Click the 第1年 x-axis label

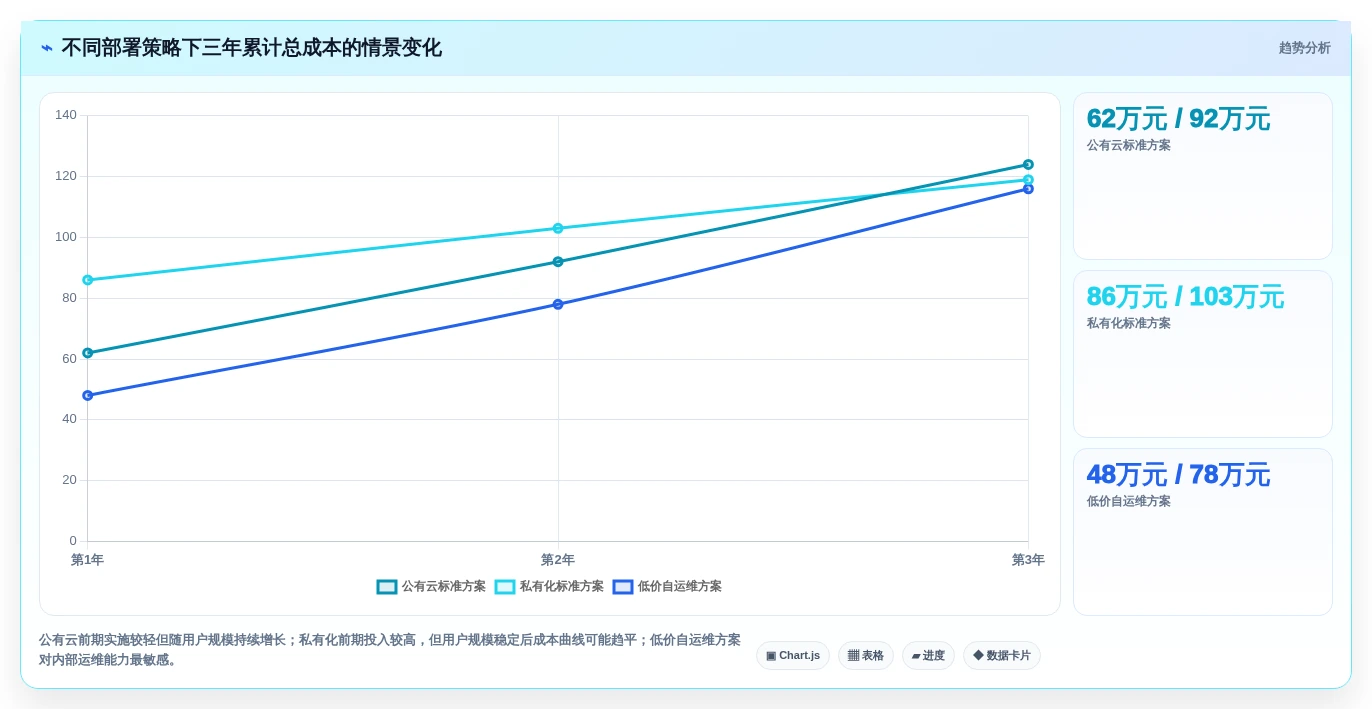[x=87, y=560]
